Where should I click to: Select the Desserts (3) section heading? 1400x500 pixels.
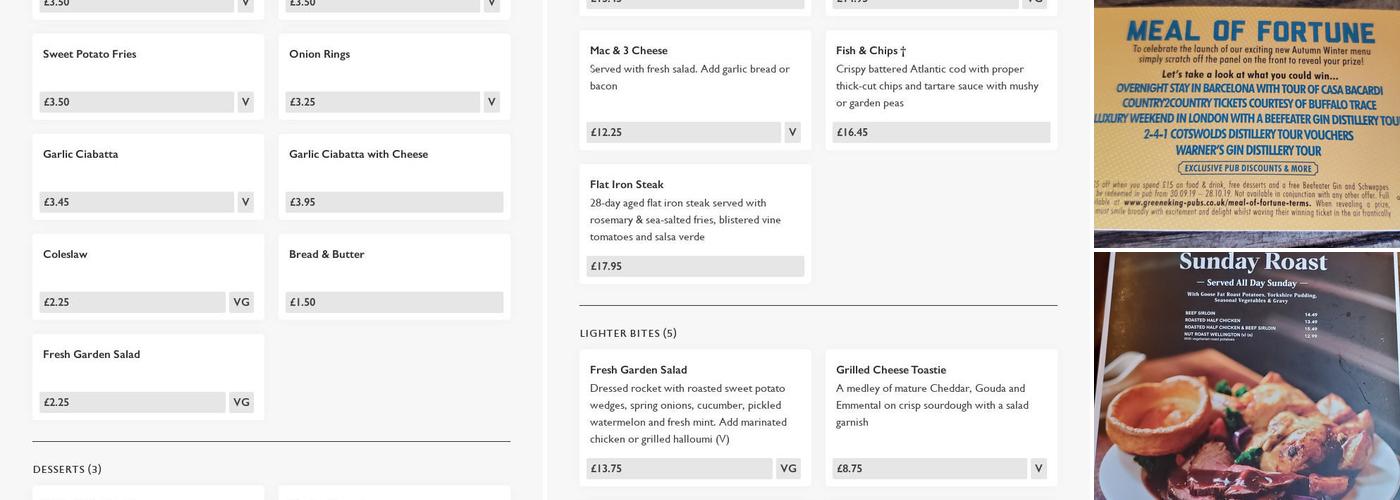coord(67,470)
